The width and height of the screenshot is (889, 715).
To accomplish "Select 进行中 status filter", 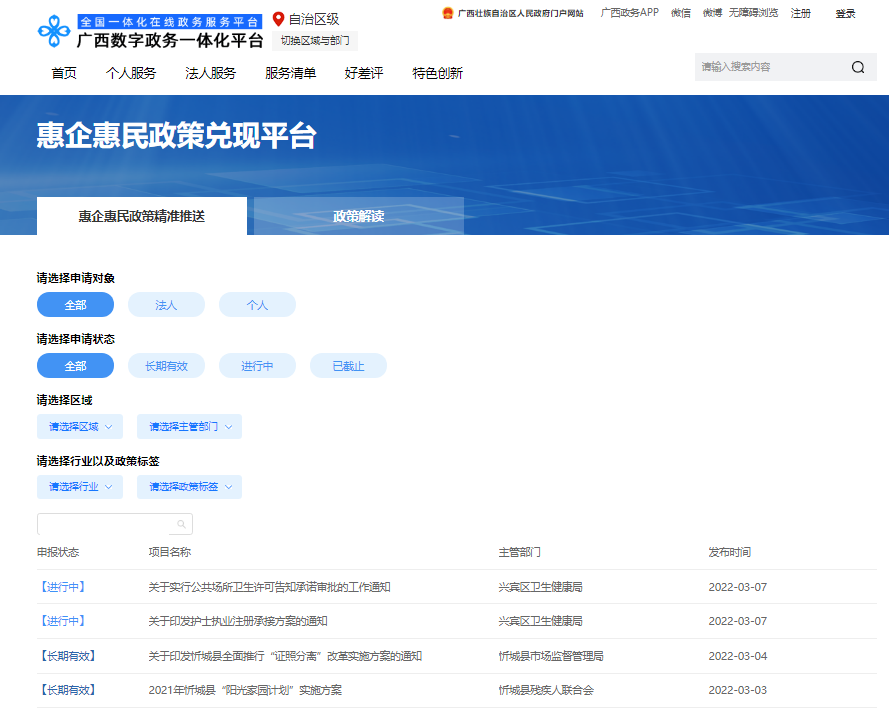I will click(x=257, y=366).
